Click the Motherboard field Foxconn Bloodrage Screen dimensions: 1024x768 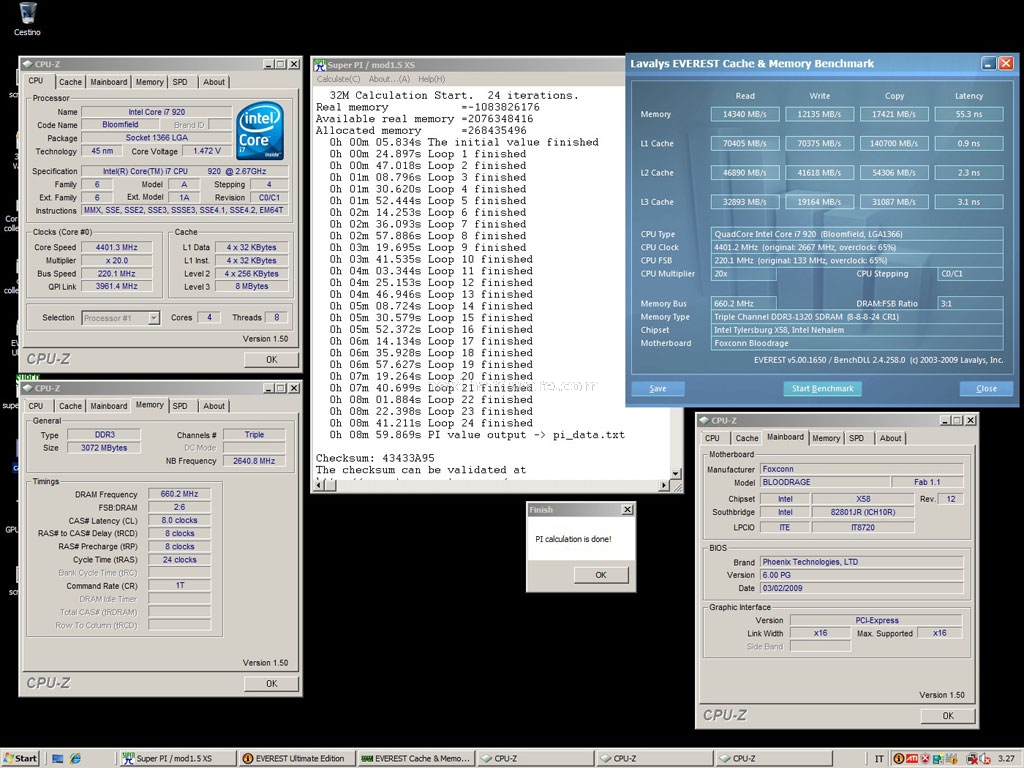(x=857, y=344)
